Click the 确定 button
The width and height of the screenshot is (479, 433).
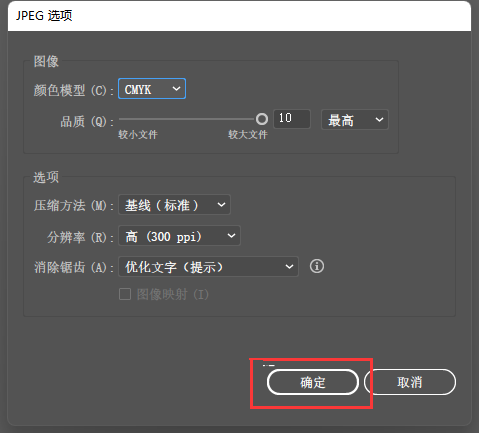pyautogui.click(x=313, y=382)
